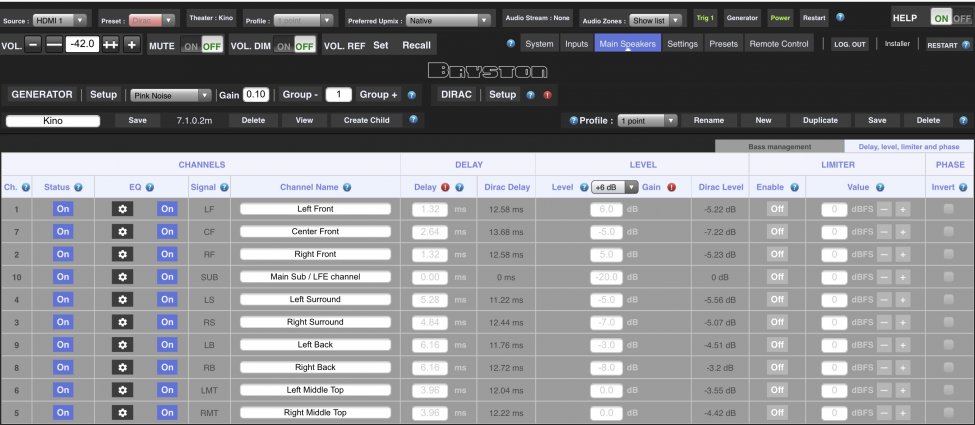Check phase Invert box for Main Sub channel

pos(948,277)
